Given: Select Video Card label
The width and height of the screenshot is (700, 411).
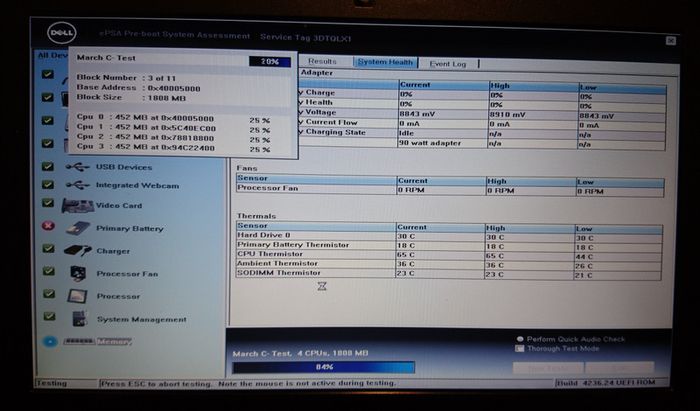Looking at the screenshot, I should pos(119,206).
